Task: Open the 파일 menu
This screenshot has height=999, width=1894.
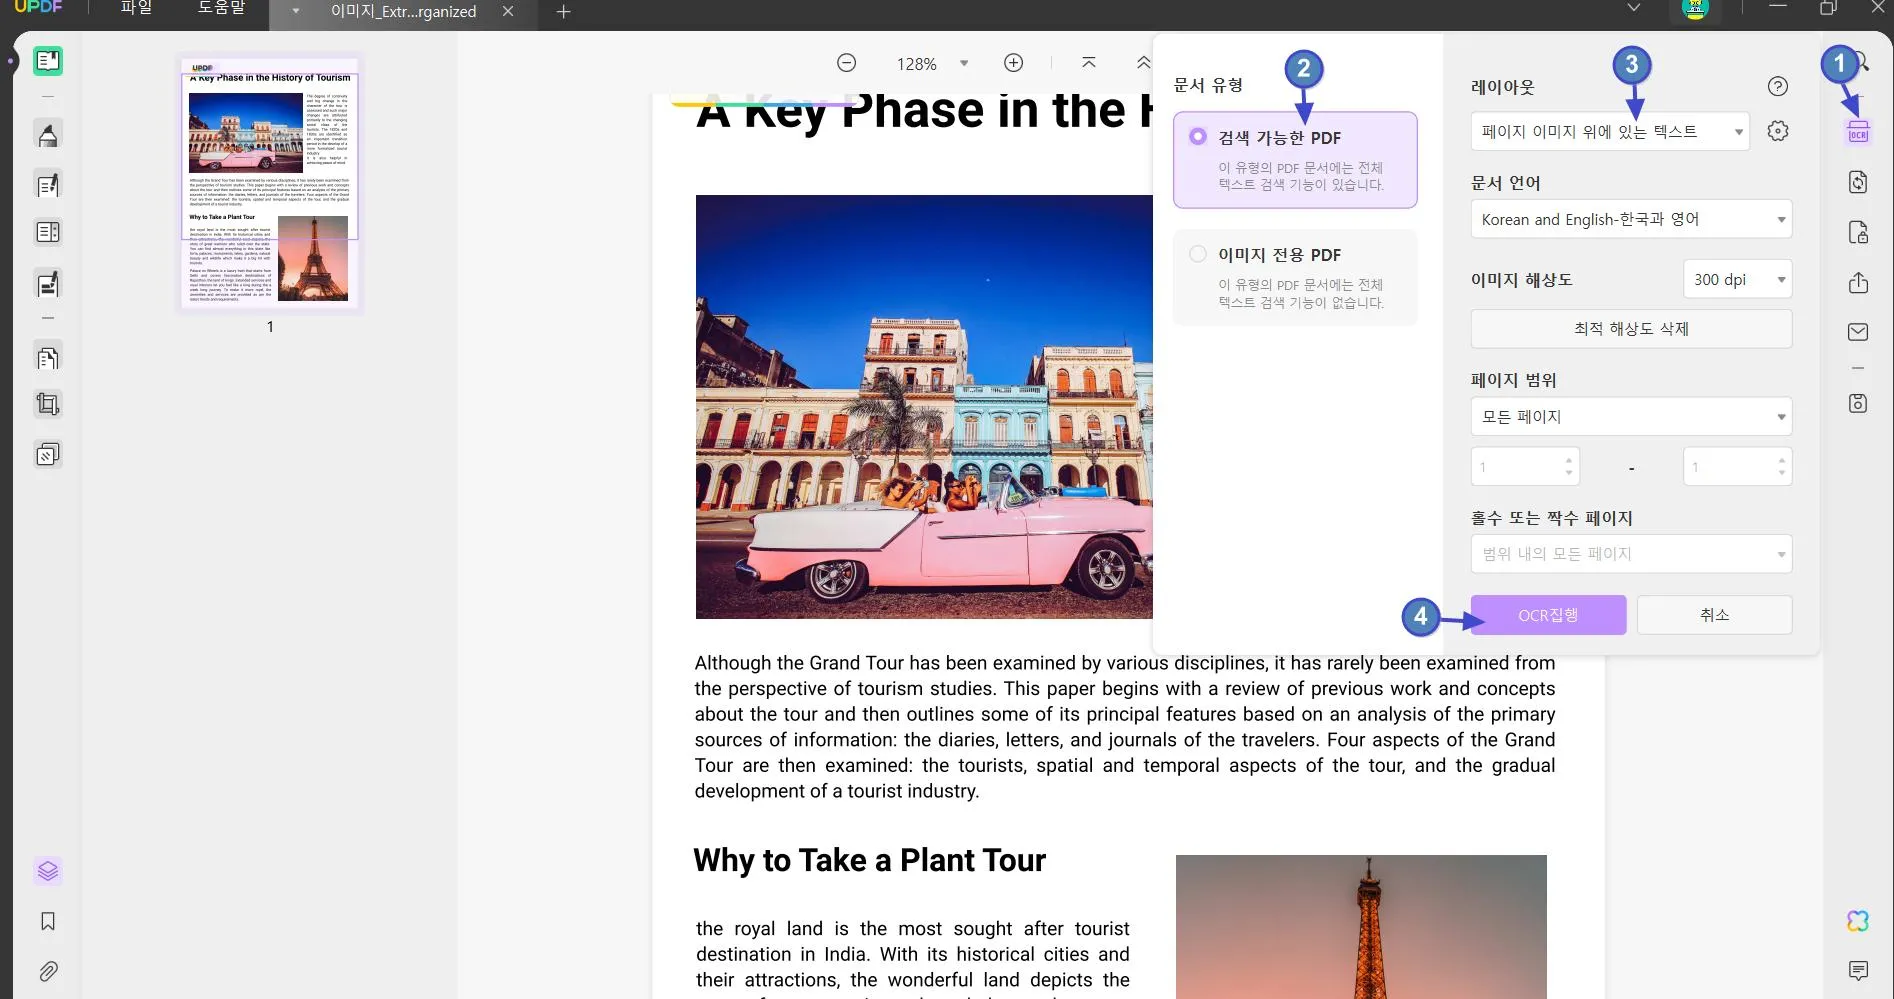Action: click(136, 8)
